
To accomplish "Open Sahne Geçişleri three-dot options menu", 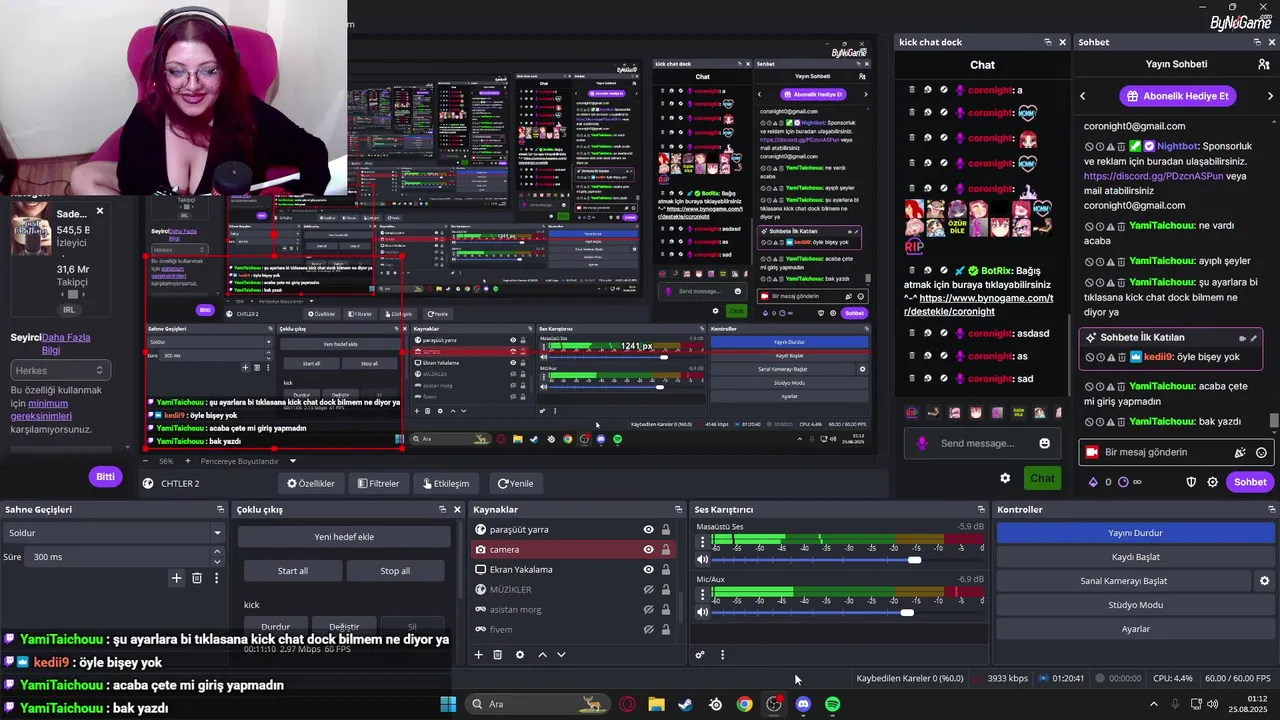I will (x=216, y=578).
